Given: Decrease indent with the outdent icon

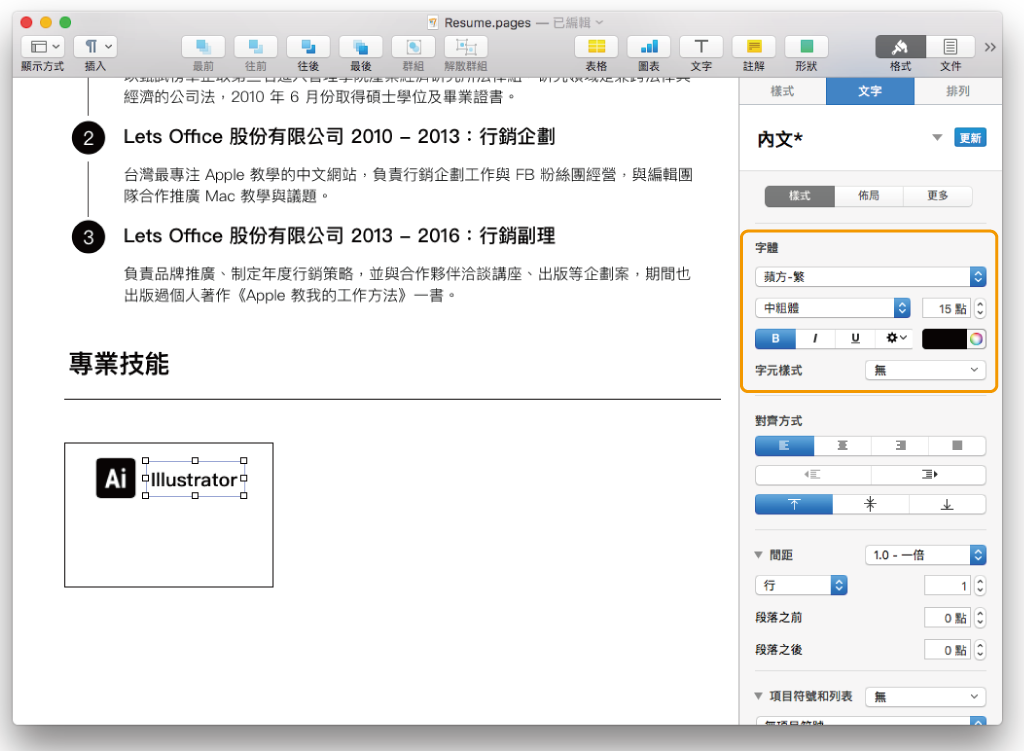Looking at the screenshot, I should coord(812,475).
